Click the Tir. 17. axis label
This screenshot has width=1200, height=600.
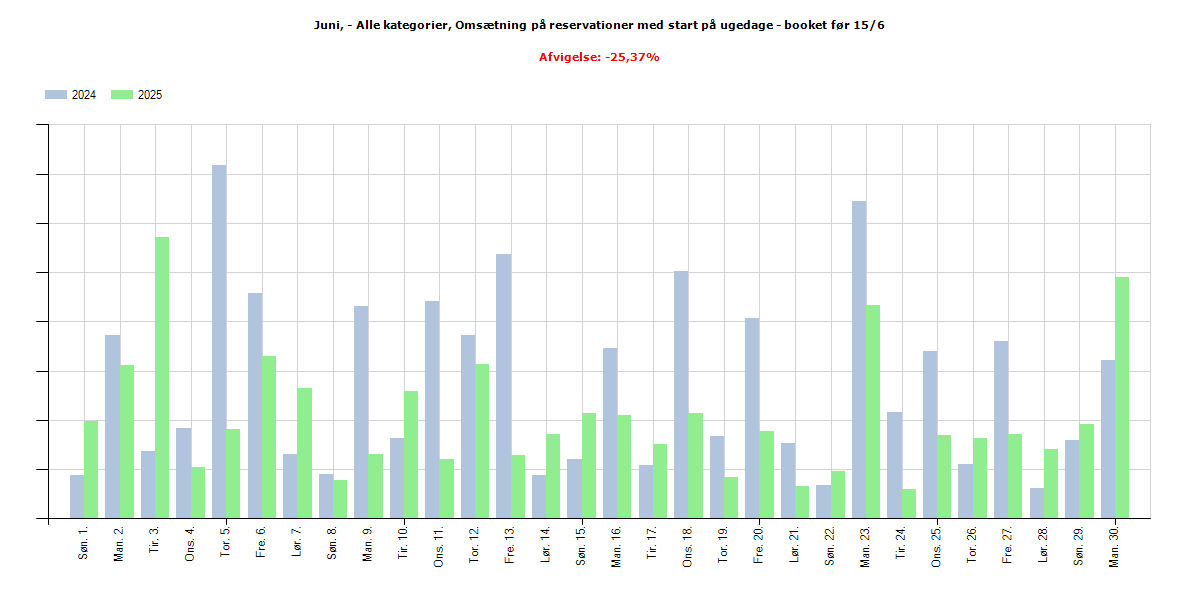652,542
